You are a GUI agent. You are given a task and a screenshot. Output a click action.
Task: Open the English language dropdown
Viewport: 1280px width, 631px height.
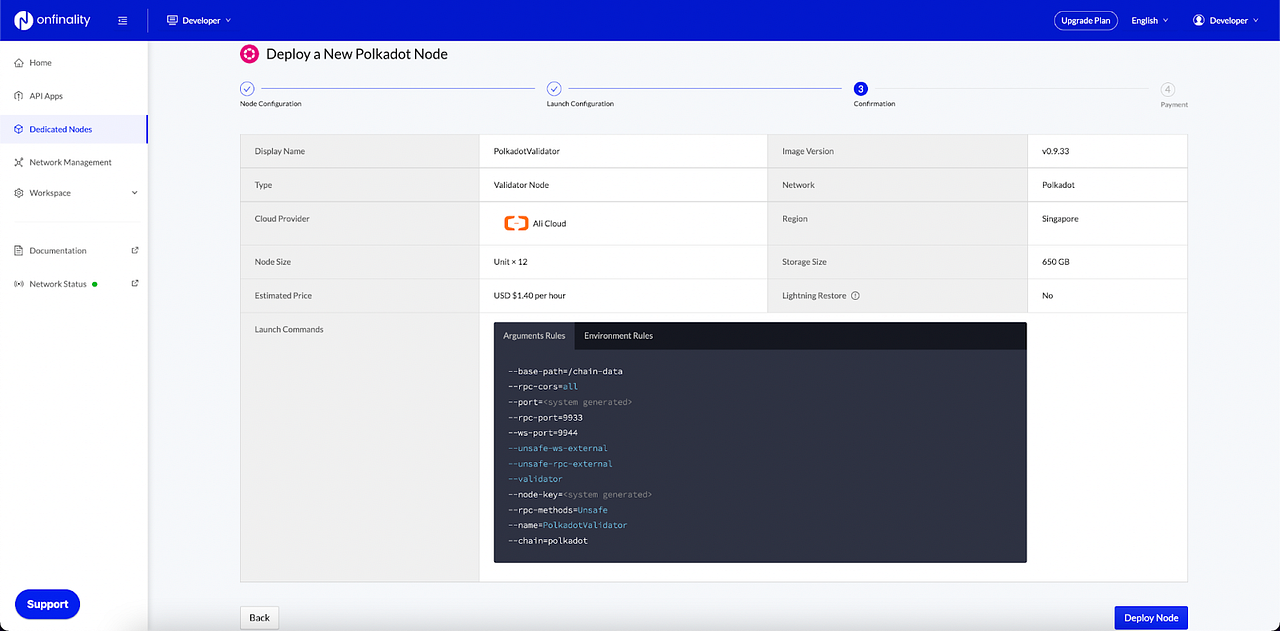pyautogui.click(x=1149, y=20)
